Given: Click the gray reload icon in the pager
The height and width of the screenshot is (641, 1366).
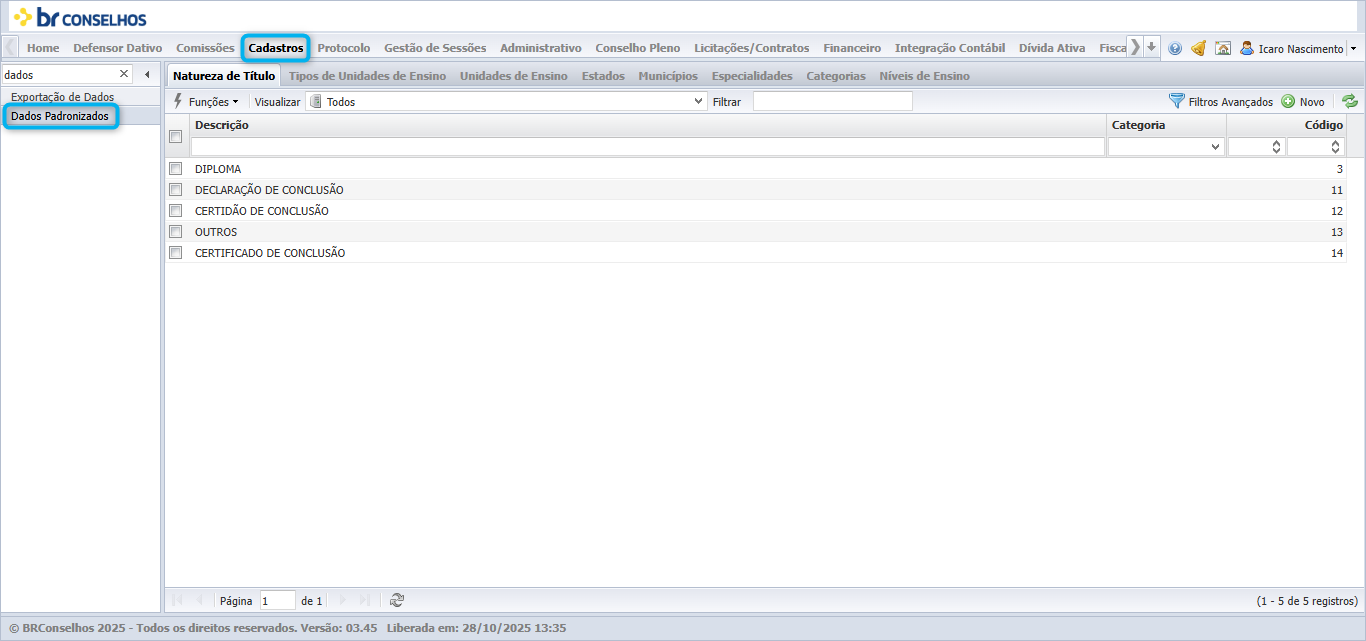Looking at the screenshot, I should tap(397, 600).
